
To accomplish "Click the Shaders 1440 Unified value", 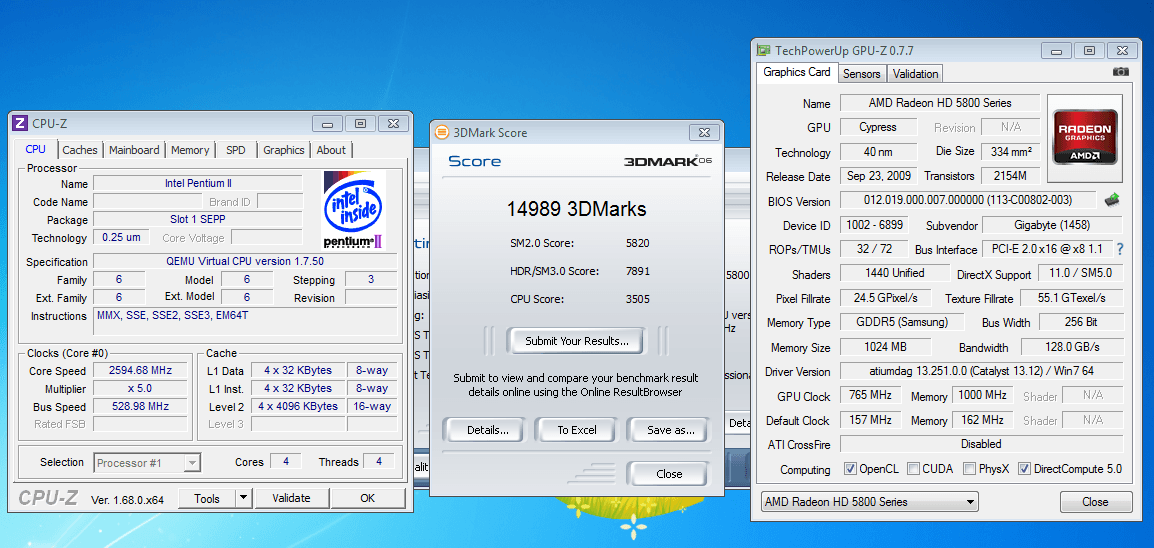I will tap(893, 274).
